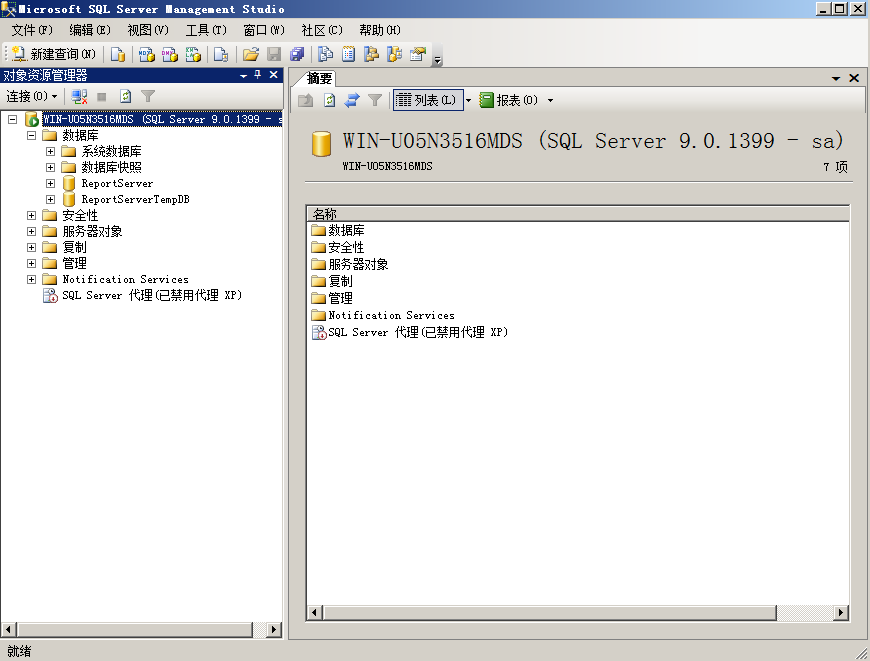The width and height of the screenshot is (870, 661).
Task: Open the 窗口(W) menu
Action: point(264,30)
